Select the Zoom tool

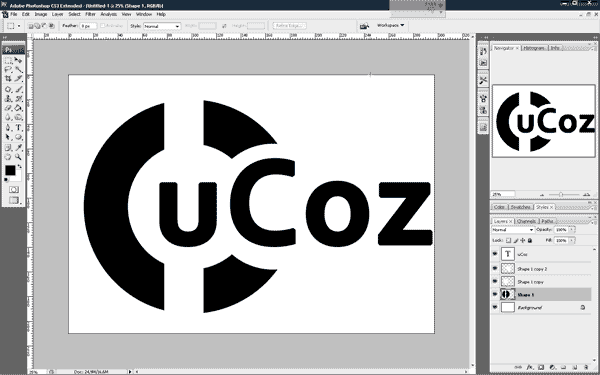(18, 157)
